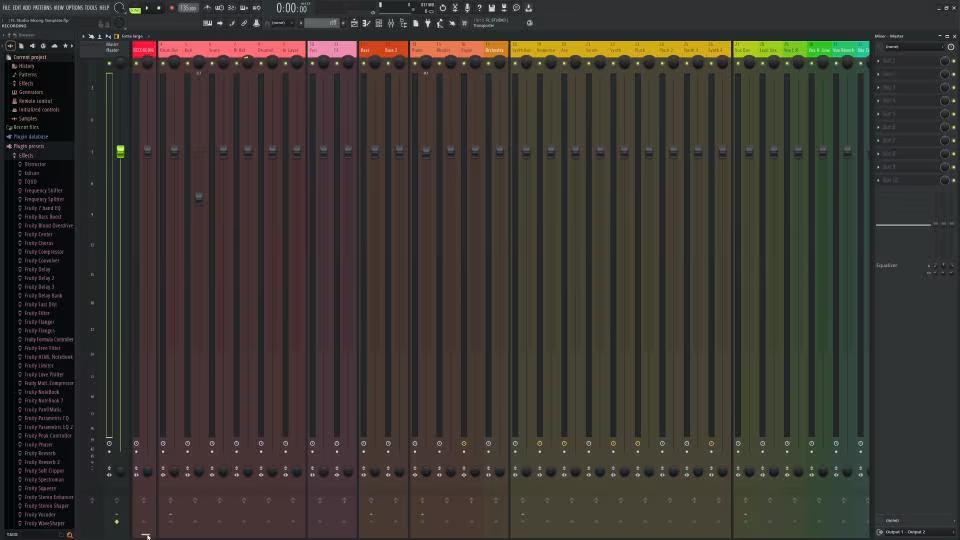
Task: Click the save project floppy icon
Action: point(492,8)
